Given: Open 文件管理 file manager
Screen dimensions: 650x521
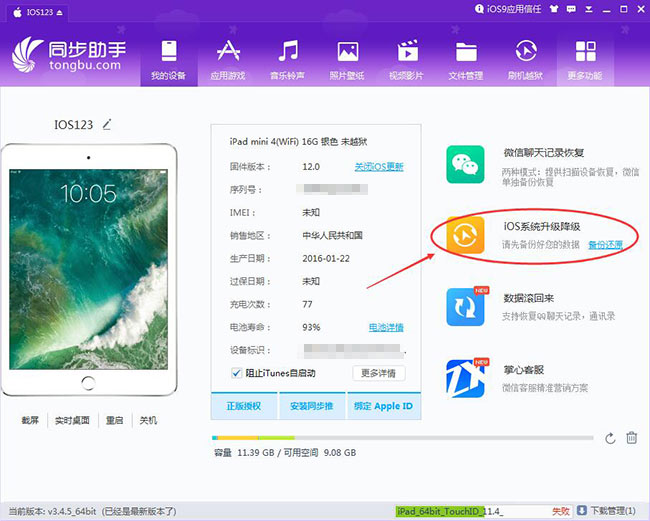Looking at the screenshot, I should coord(466,59).
